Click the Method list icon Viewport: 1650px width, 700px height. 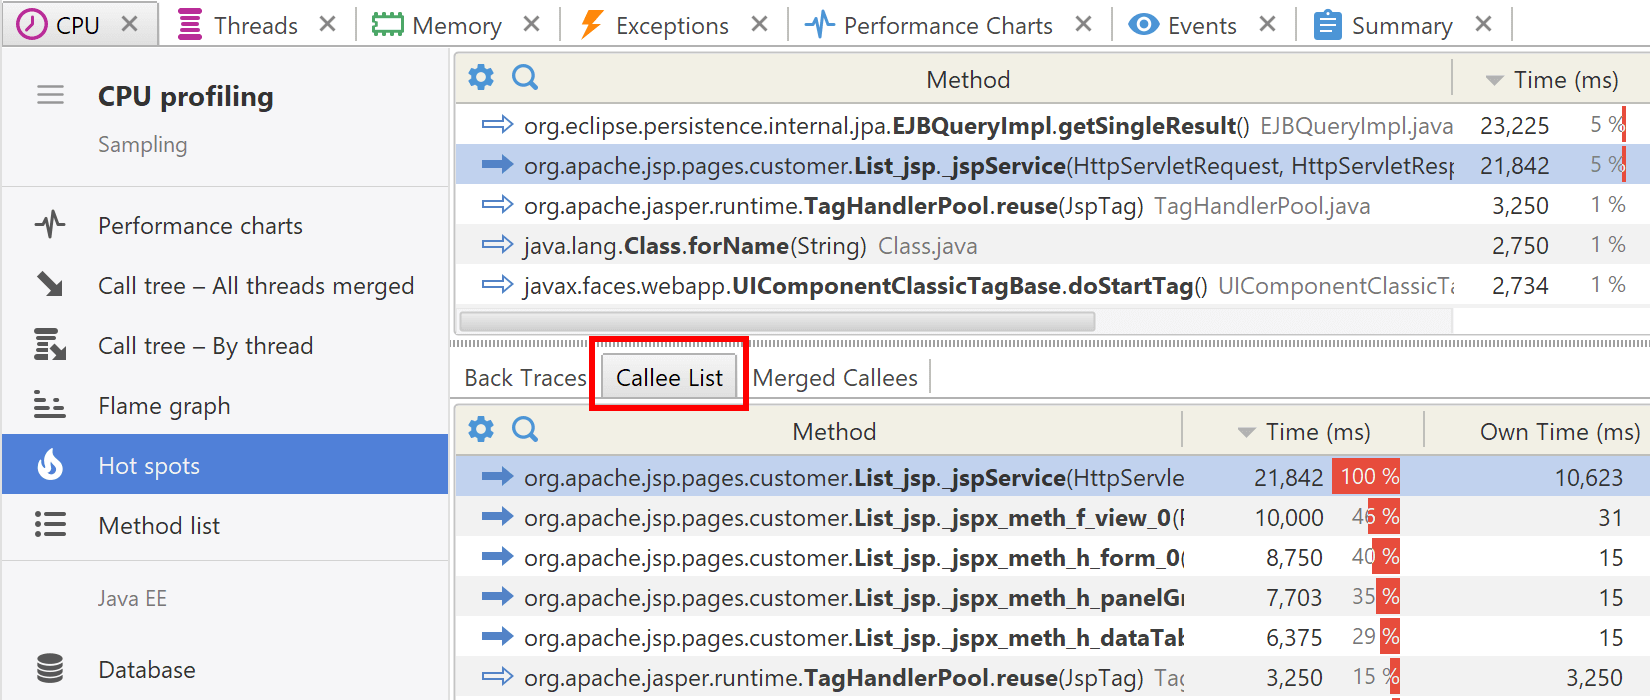coord(50,525)
